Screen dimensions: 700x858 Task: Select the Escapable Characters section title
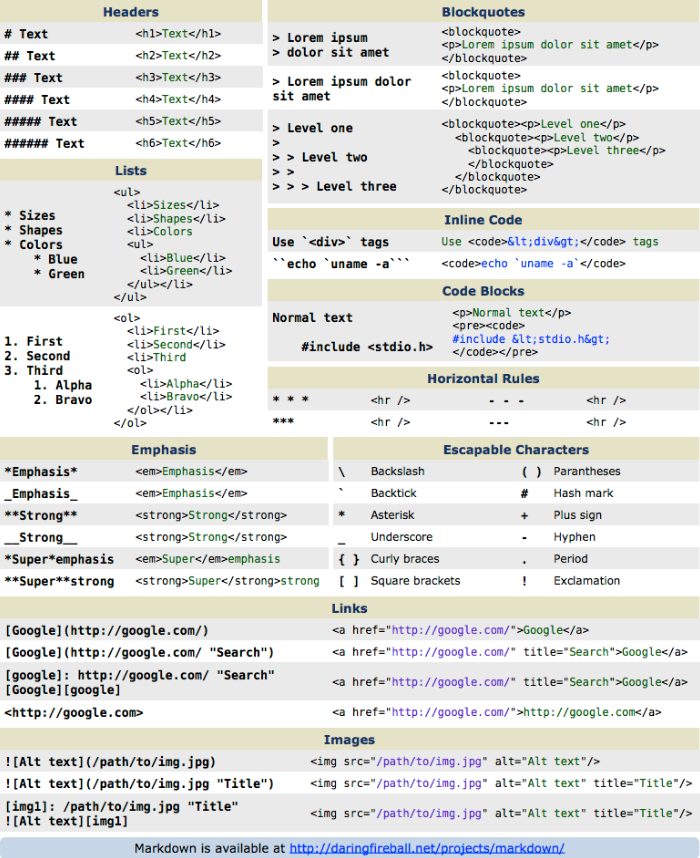(516, 450)
